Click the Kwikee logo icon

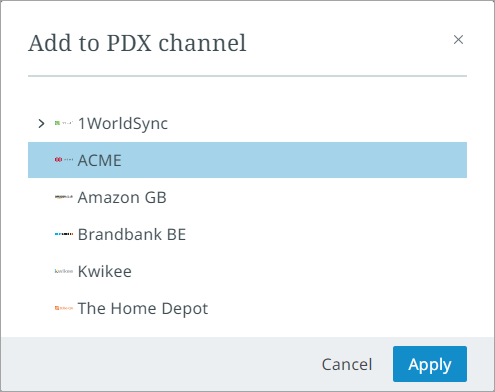point(64,271)
